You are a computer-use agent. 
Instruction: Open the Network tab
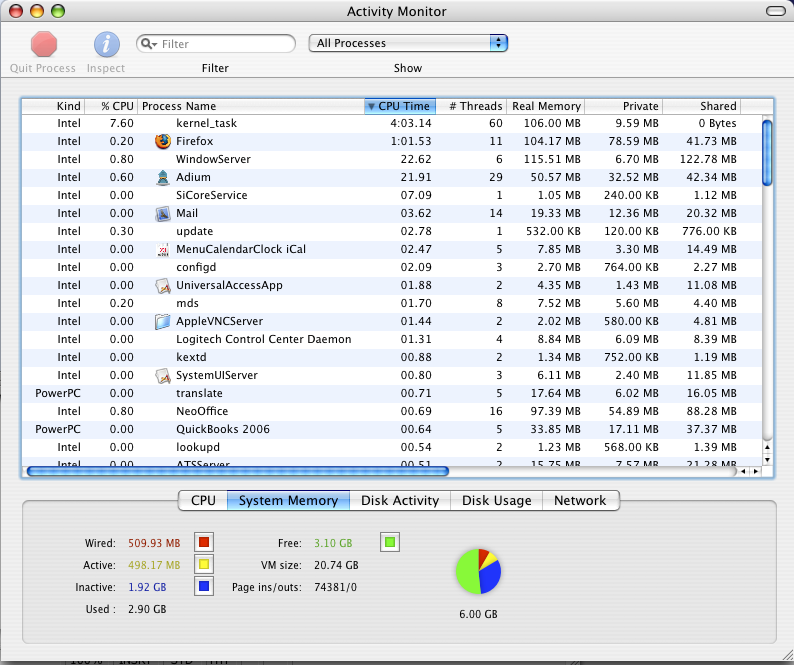pyautogui.click(x=580, y=500)
